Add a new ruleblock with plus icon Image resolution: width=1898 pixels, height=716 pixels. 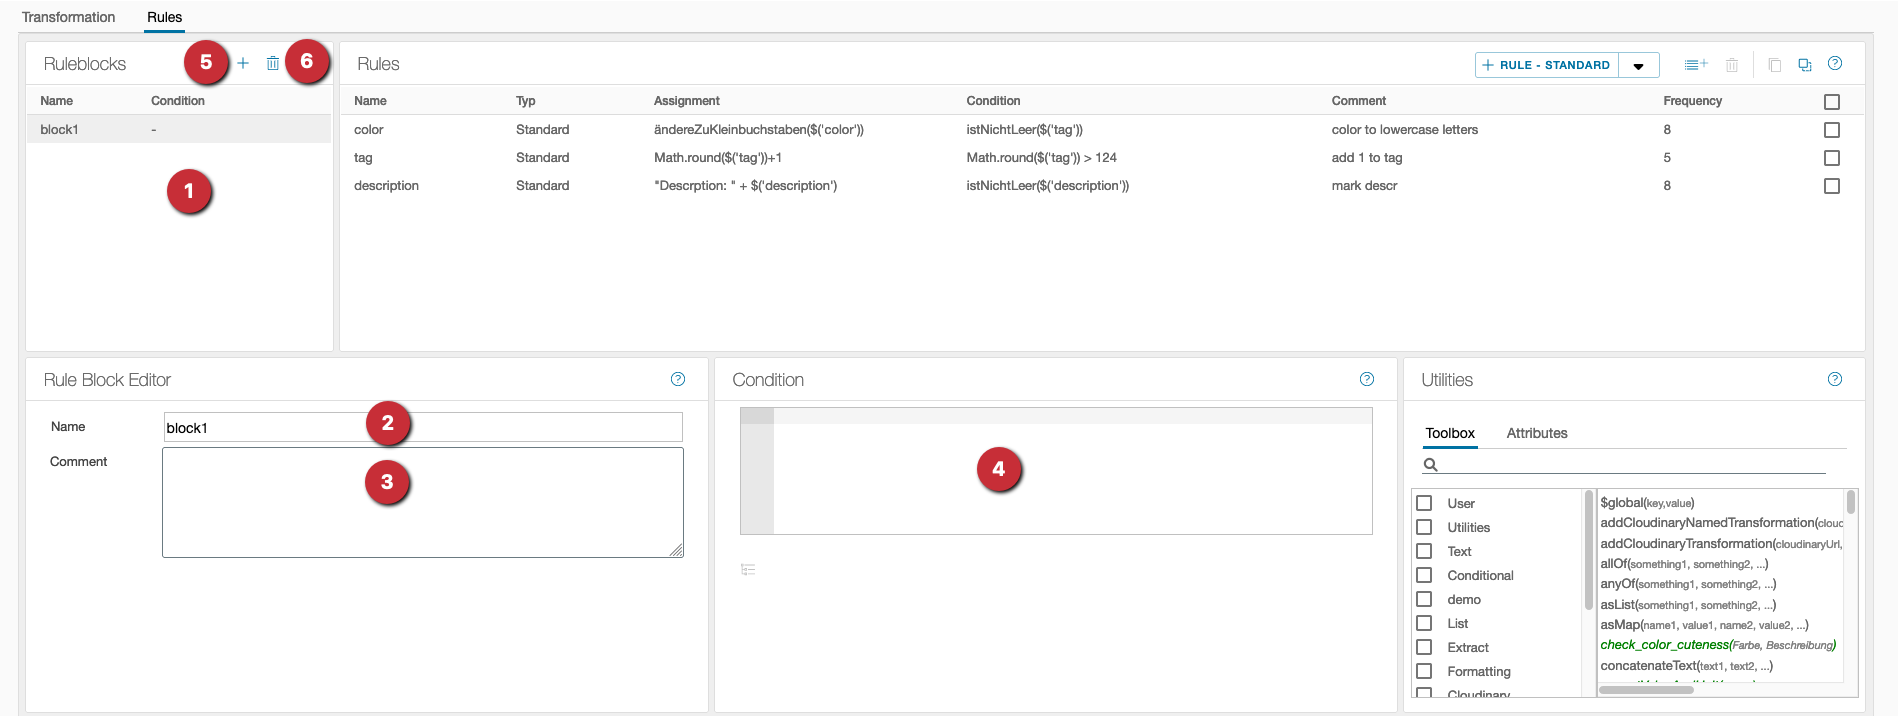click(x=243, y=63)
